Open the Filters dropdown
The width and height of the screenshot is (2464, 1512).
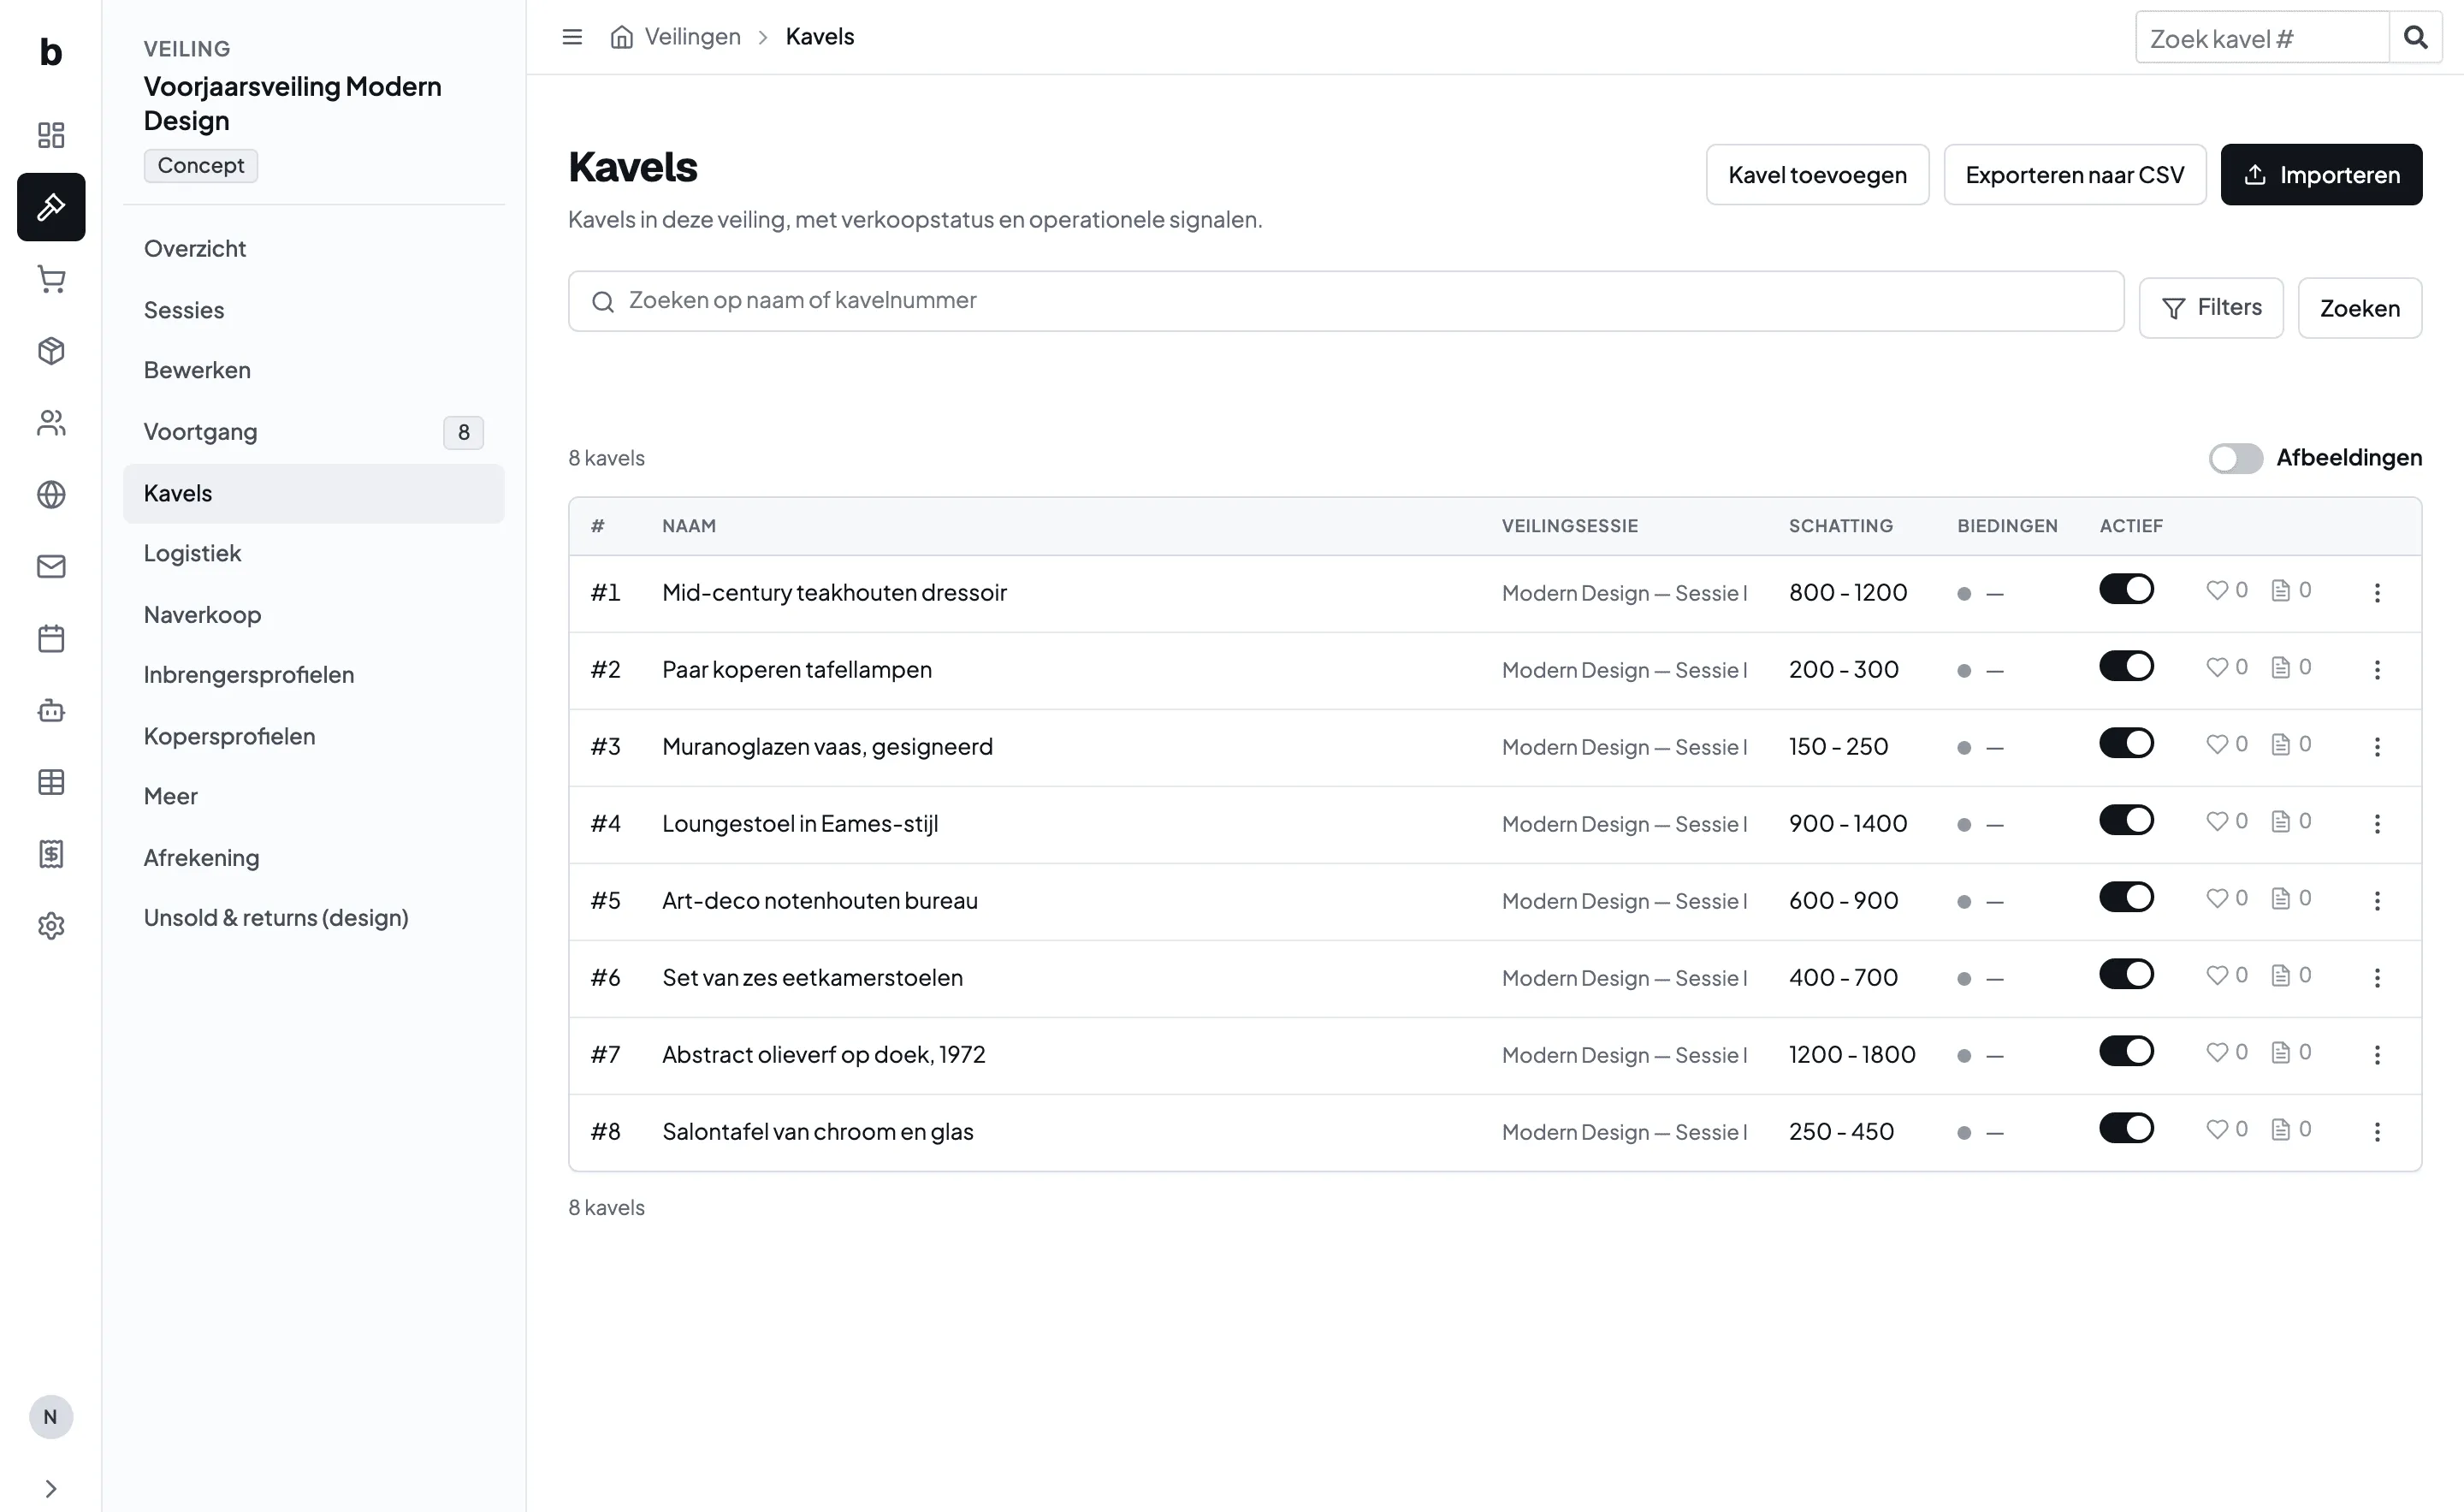pyautogui.click(x=2211, y=308)
